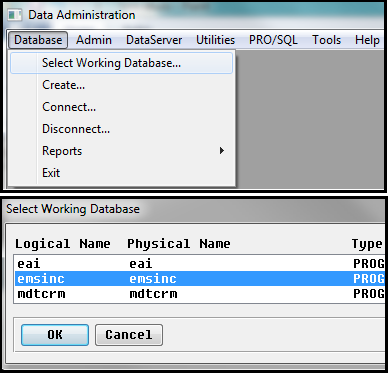Screen dimensions: 388x373
Task: Choose Exit from Database menu
Action: pyautogui.click(x=121, y=173)
